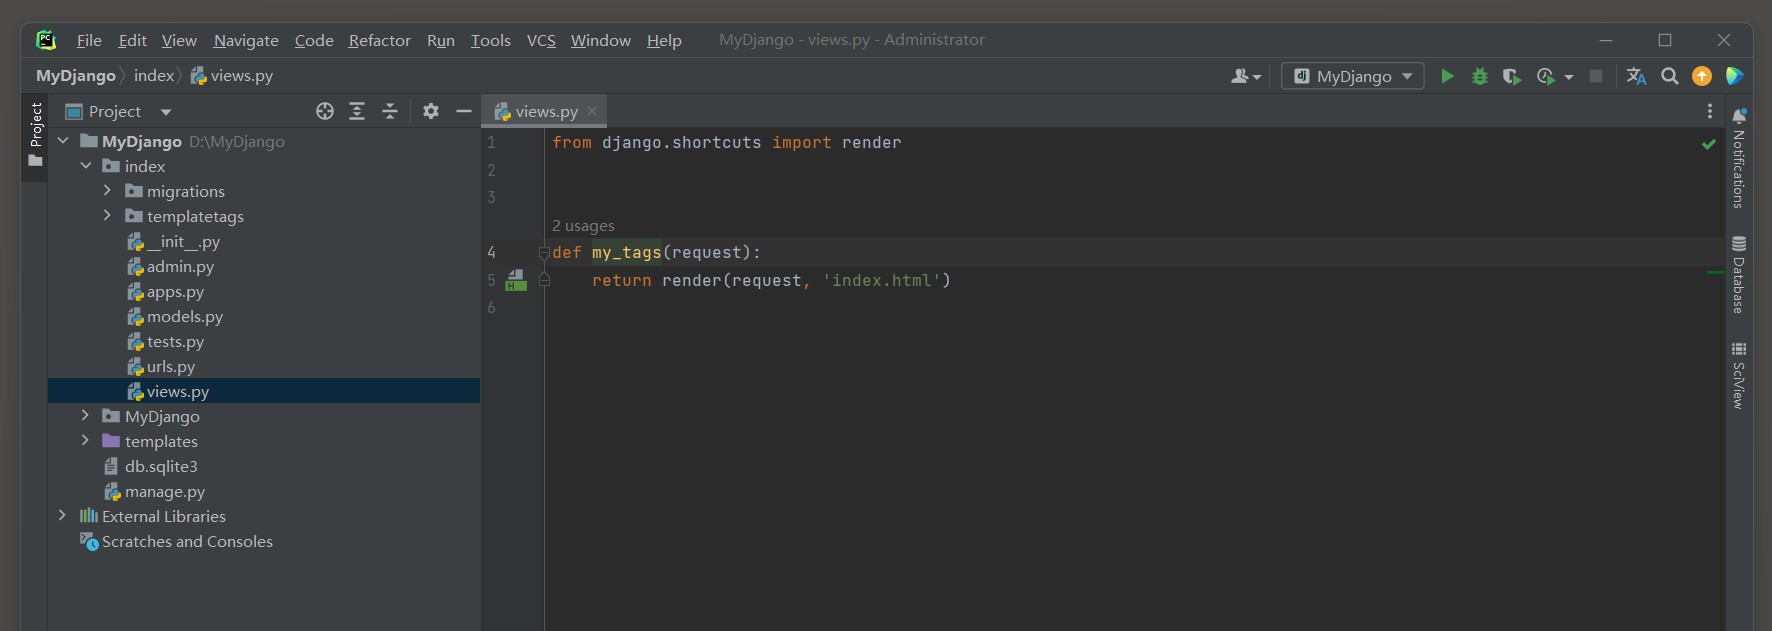Open SciView side tool window
This screenshot has height=631, width=1772.
pyautogui.click(x=1739, y=375)
